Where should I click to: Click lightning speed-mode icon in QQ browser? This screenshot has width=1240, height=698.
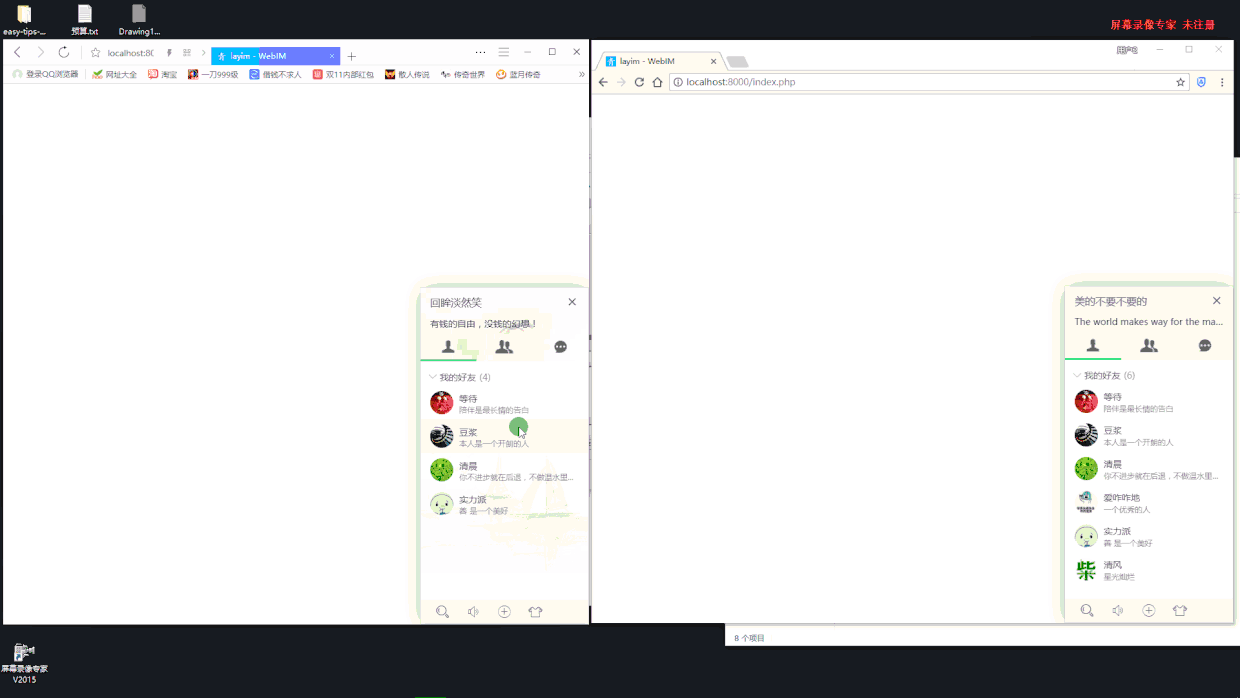pyautogui.click(x=169, y=53)
